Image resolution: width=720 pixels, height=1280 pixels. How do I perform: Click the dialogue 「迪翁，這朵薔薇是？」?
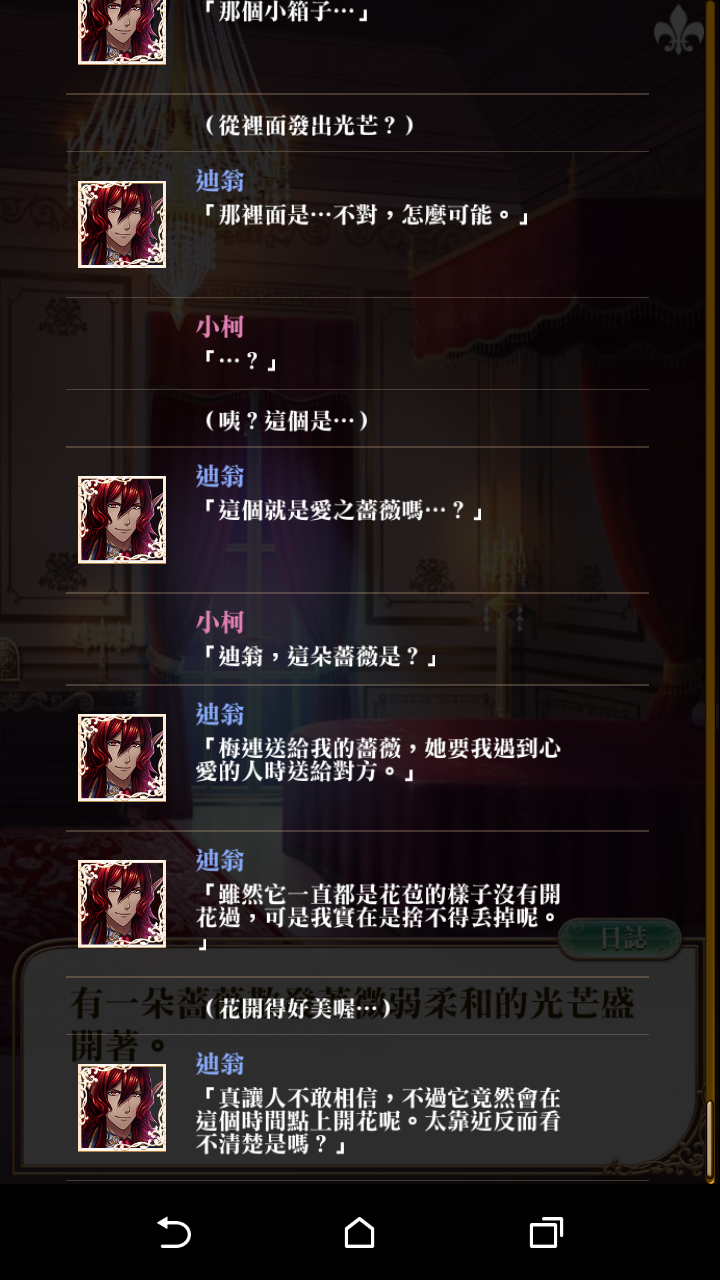[x=320, y=657]
